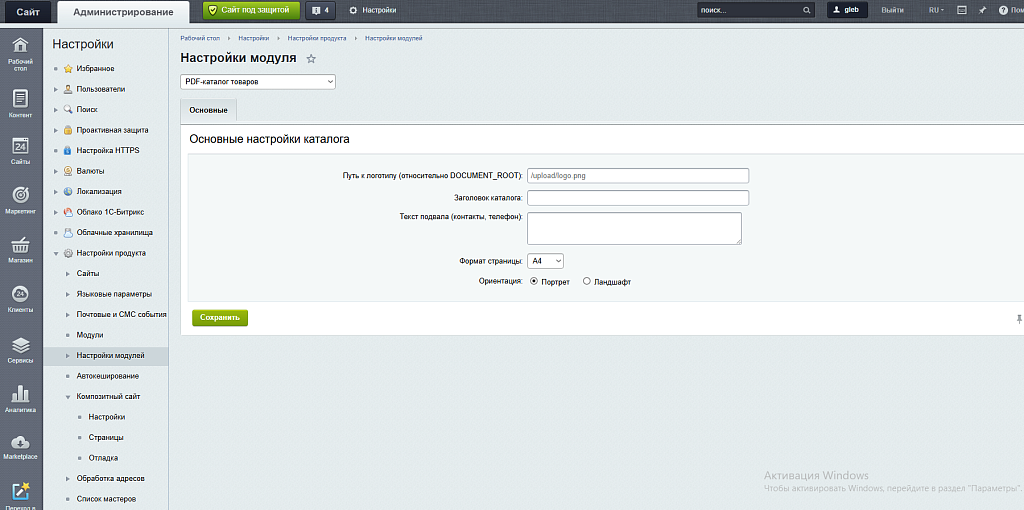This screenshot has width=1024, height=510.
Task: Click the pin icon in the top bar
Action: tap(982, 10)
